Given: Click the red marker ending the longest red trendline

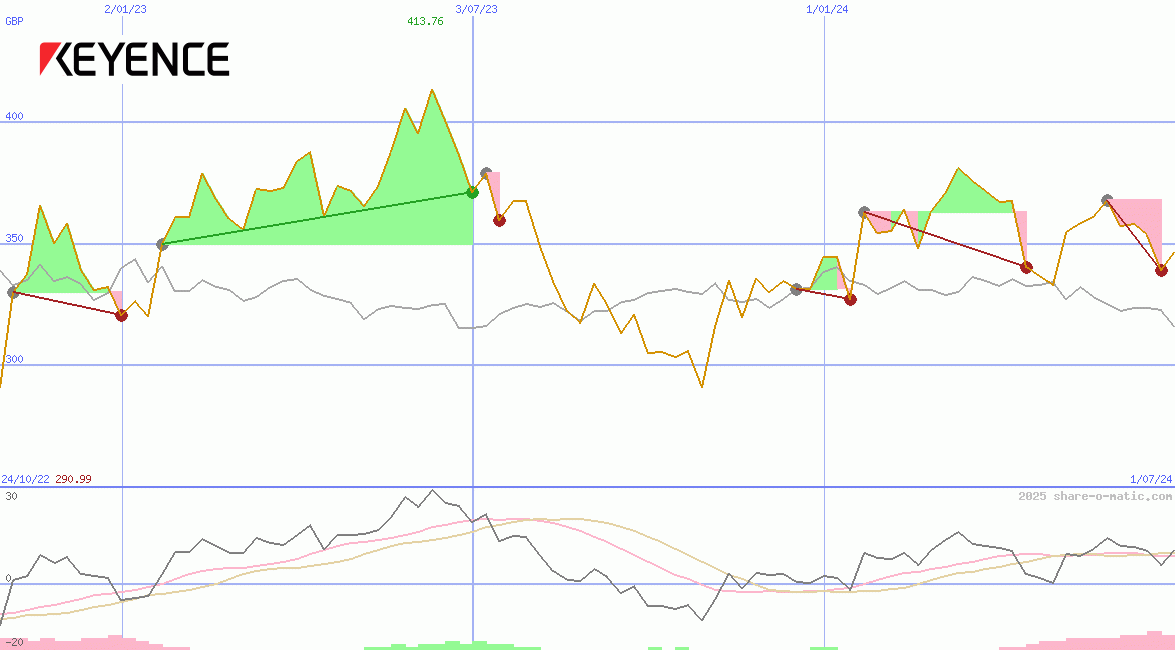Looking at the screenshot, I should point(1026,267).
